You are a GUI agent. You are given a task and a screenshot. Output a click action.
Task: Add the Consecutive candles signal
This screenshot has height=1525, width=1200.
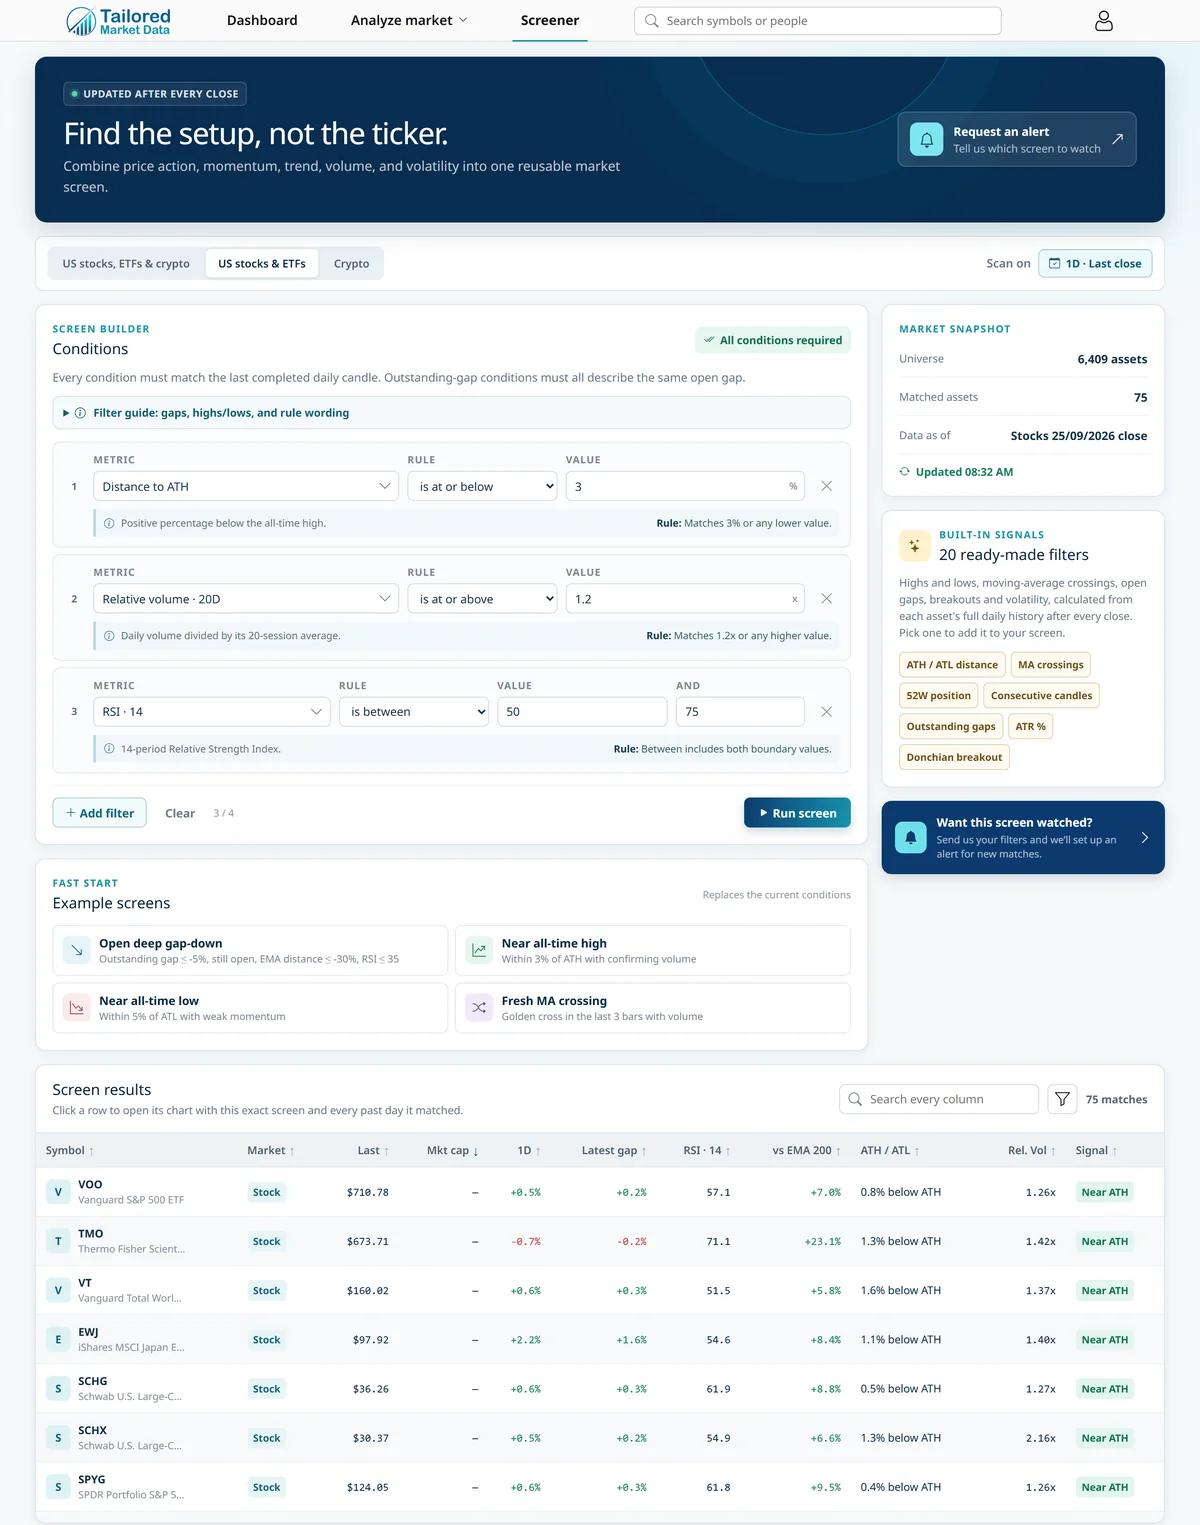1041,696
